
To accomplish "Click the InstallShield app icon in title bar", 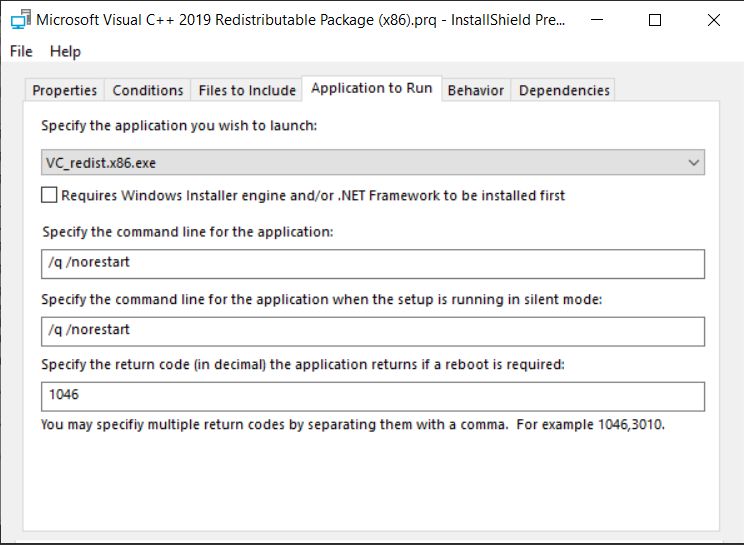I will tap(21, 19).
